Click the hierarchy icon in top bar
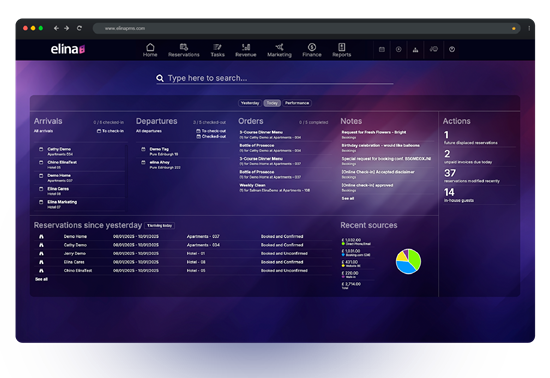The height and width of the screenshot is (378, 550). (415, 49)
